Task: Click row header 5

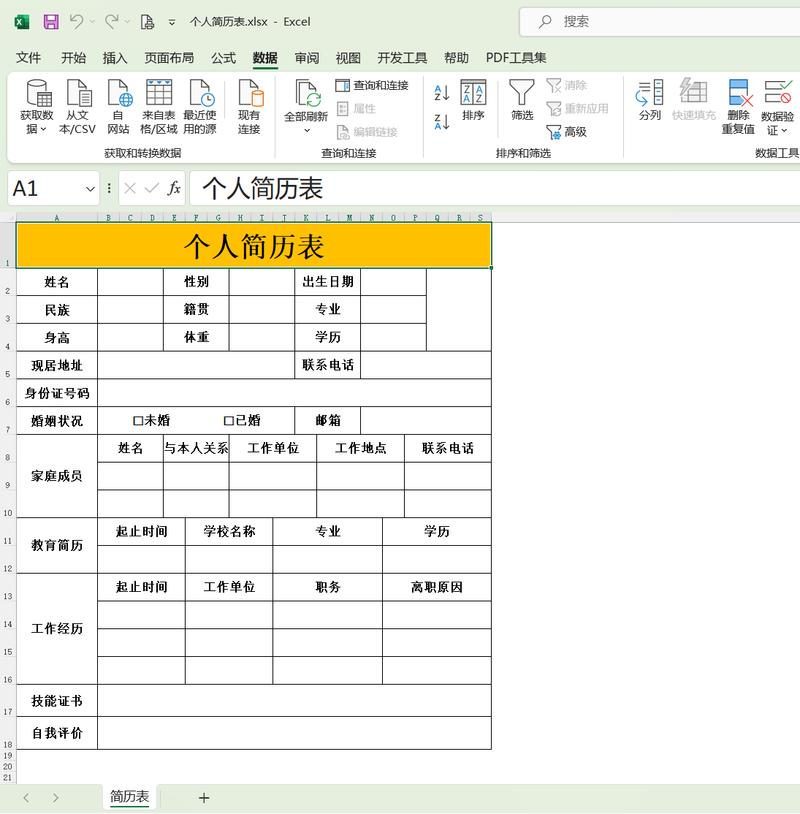Action: (x=8, y=365)
